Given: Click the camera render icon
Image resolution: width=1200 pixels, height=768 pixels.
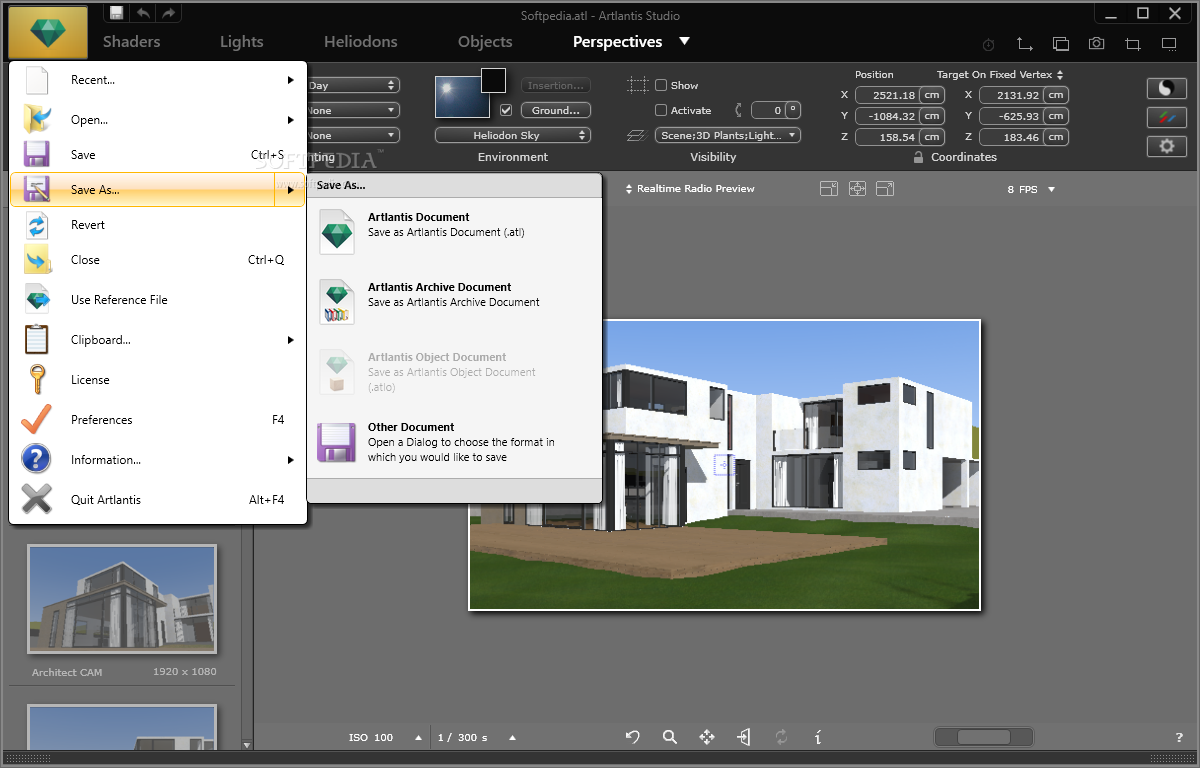Looking at the screenshot, I should pyautogui.click(x=1097, y=44).
